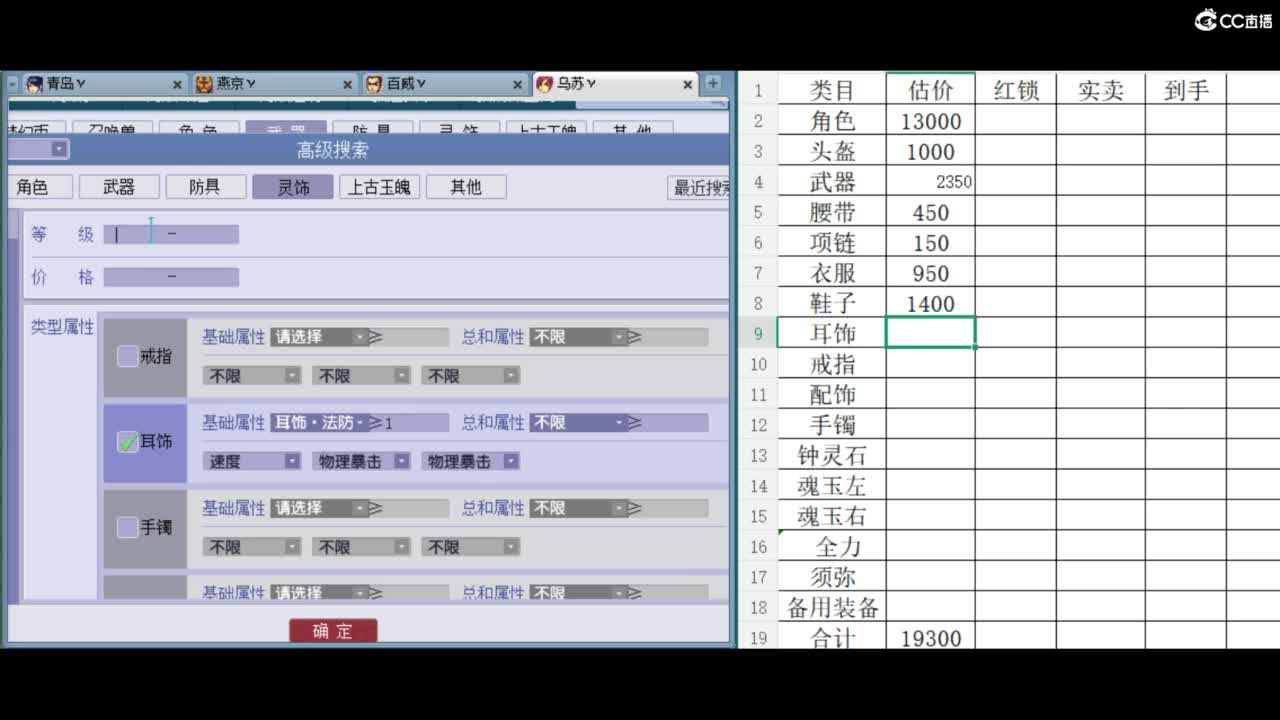This screenshot has width=1280, height=720.
Task: Open the 速度 dropdown in 耳饰 row
Action: (x=252, y=461)
